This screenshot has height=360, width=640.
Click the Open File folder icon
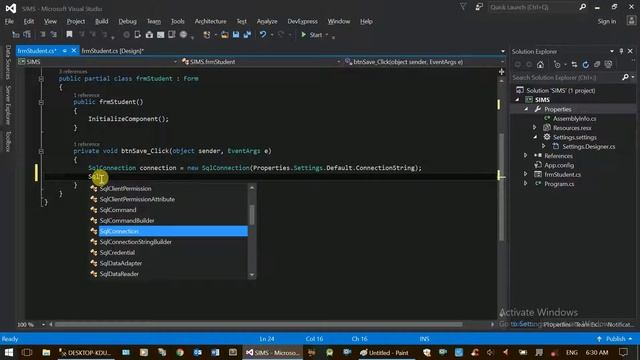click(224, 35)
